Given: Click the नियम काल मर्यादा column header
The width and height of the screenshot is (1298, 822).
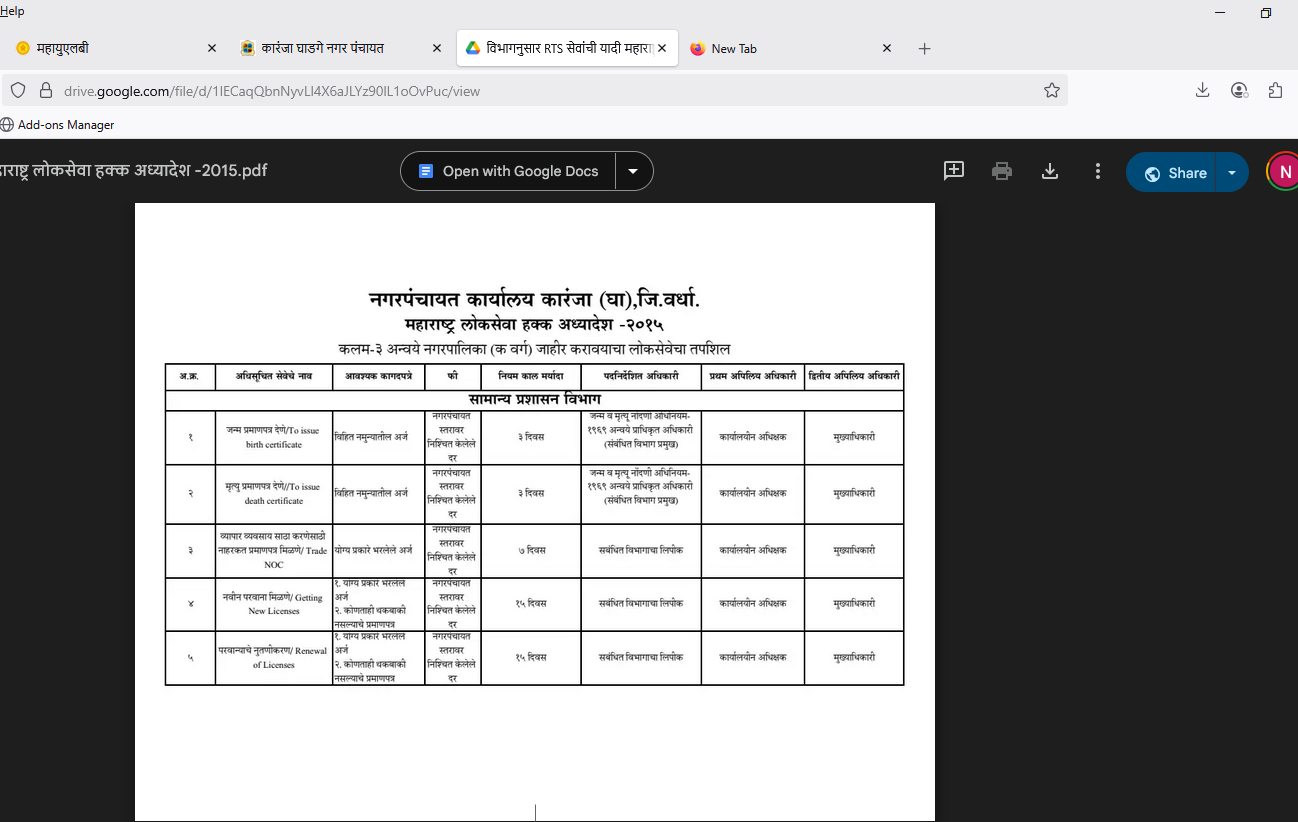Looking at the screenshot, I should click(x=530, y=376).
